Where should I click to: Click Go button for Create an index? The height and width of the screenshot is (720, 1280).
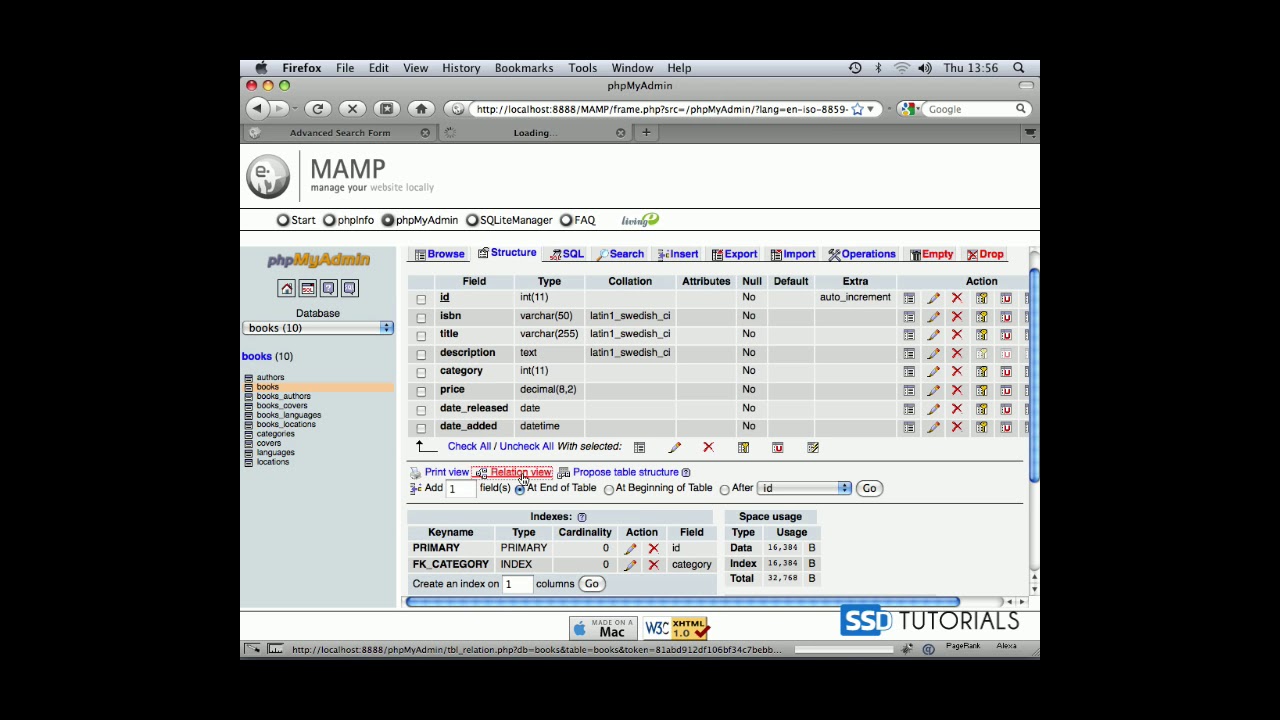[x=591, y=584]
